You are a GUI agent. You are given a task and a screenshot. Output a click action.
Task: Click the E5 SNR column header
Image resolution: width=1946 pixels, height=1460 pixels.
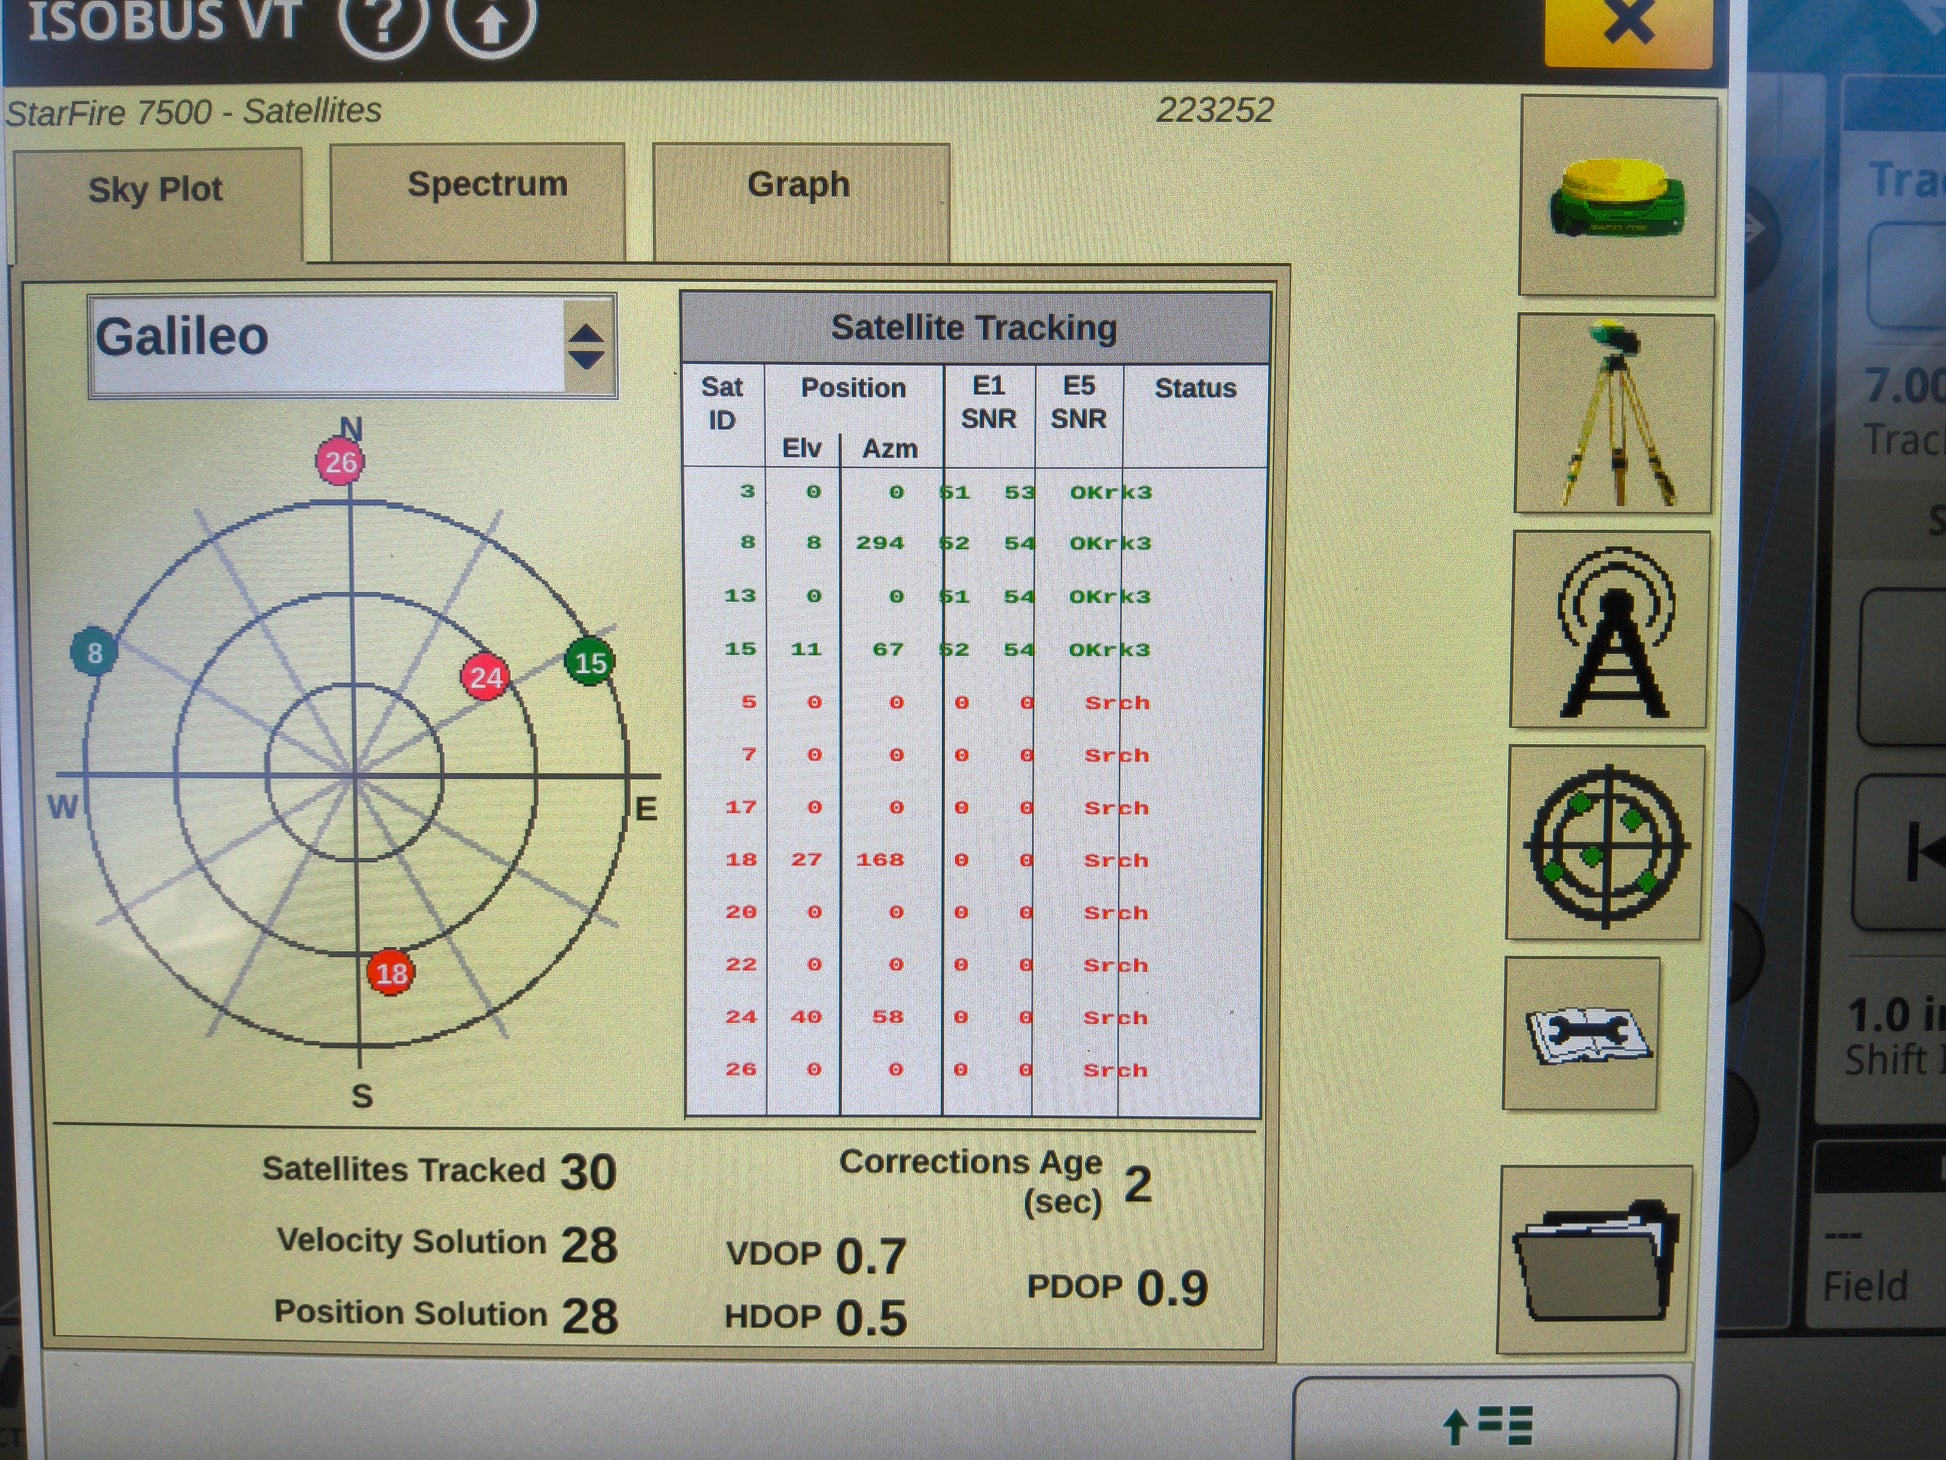(1078, 402)
